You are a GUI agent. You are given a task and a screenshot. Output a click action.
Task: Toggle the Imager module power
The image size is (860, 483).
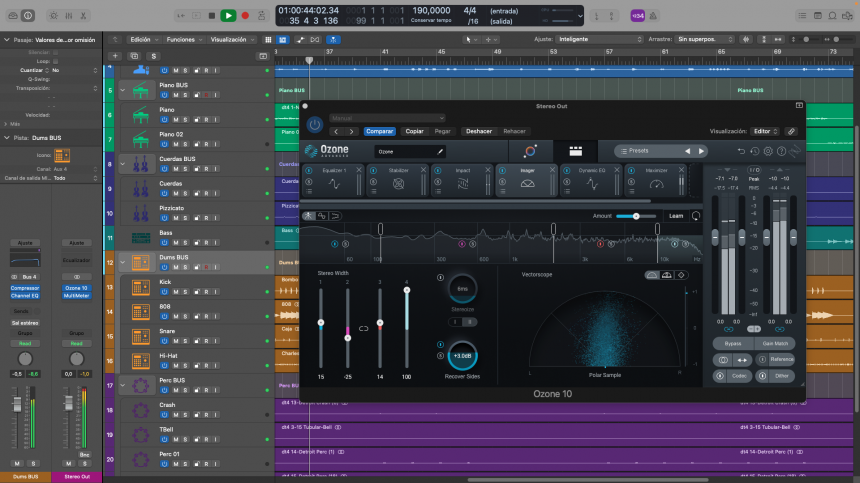(502, 171)
